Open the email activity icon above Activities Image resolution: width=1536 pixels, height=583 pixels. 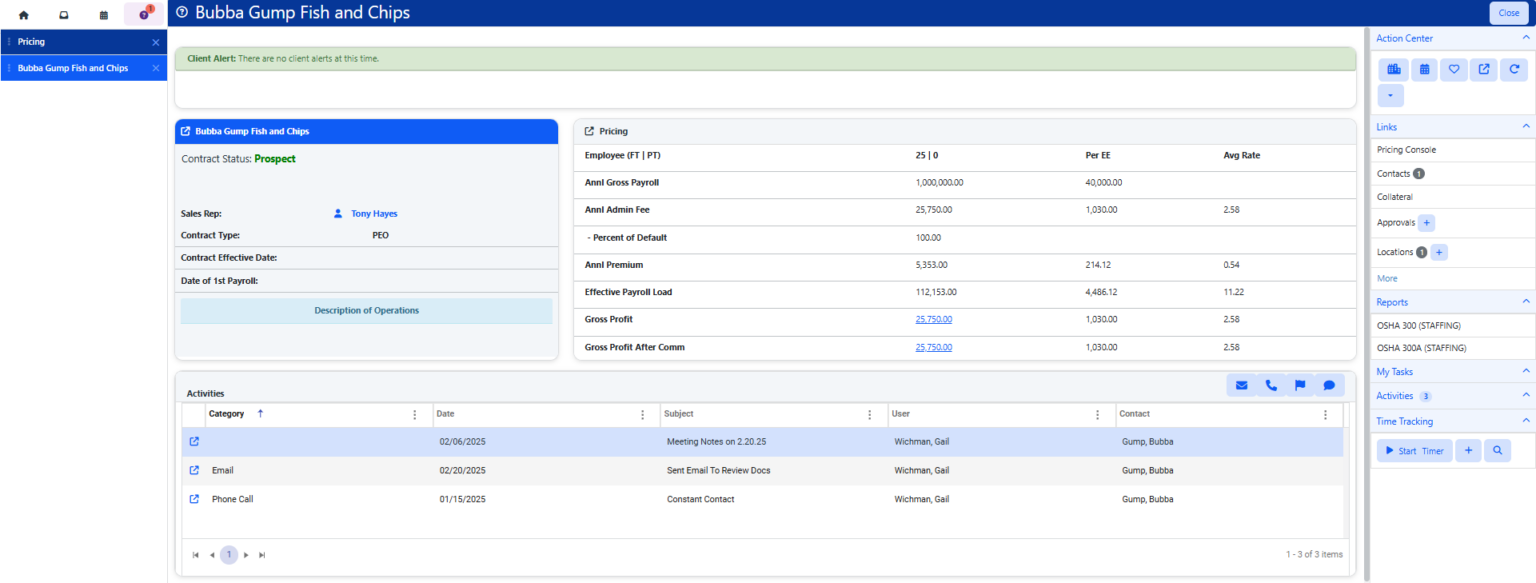(x=1241, y=384)
